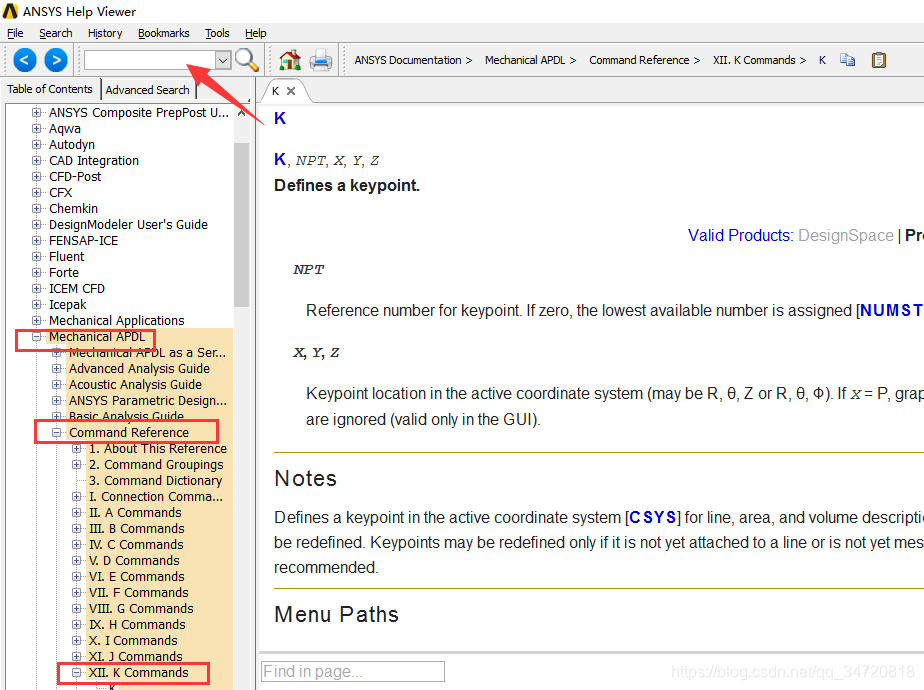Select VIII. G Commands item

click(x=141, y=608)
